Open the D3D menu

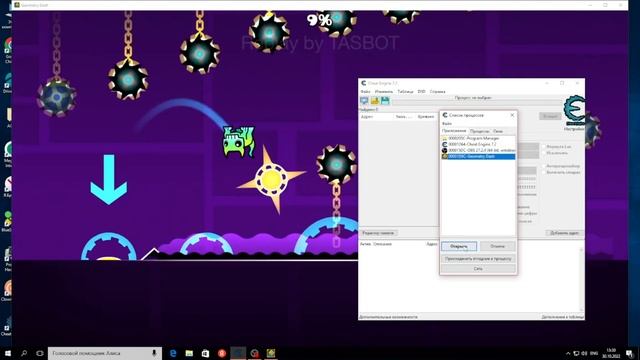tap(422, 92)
